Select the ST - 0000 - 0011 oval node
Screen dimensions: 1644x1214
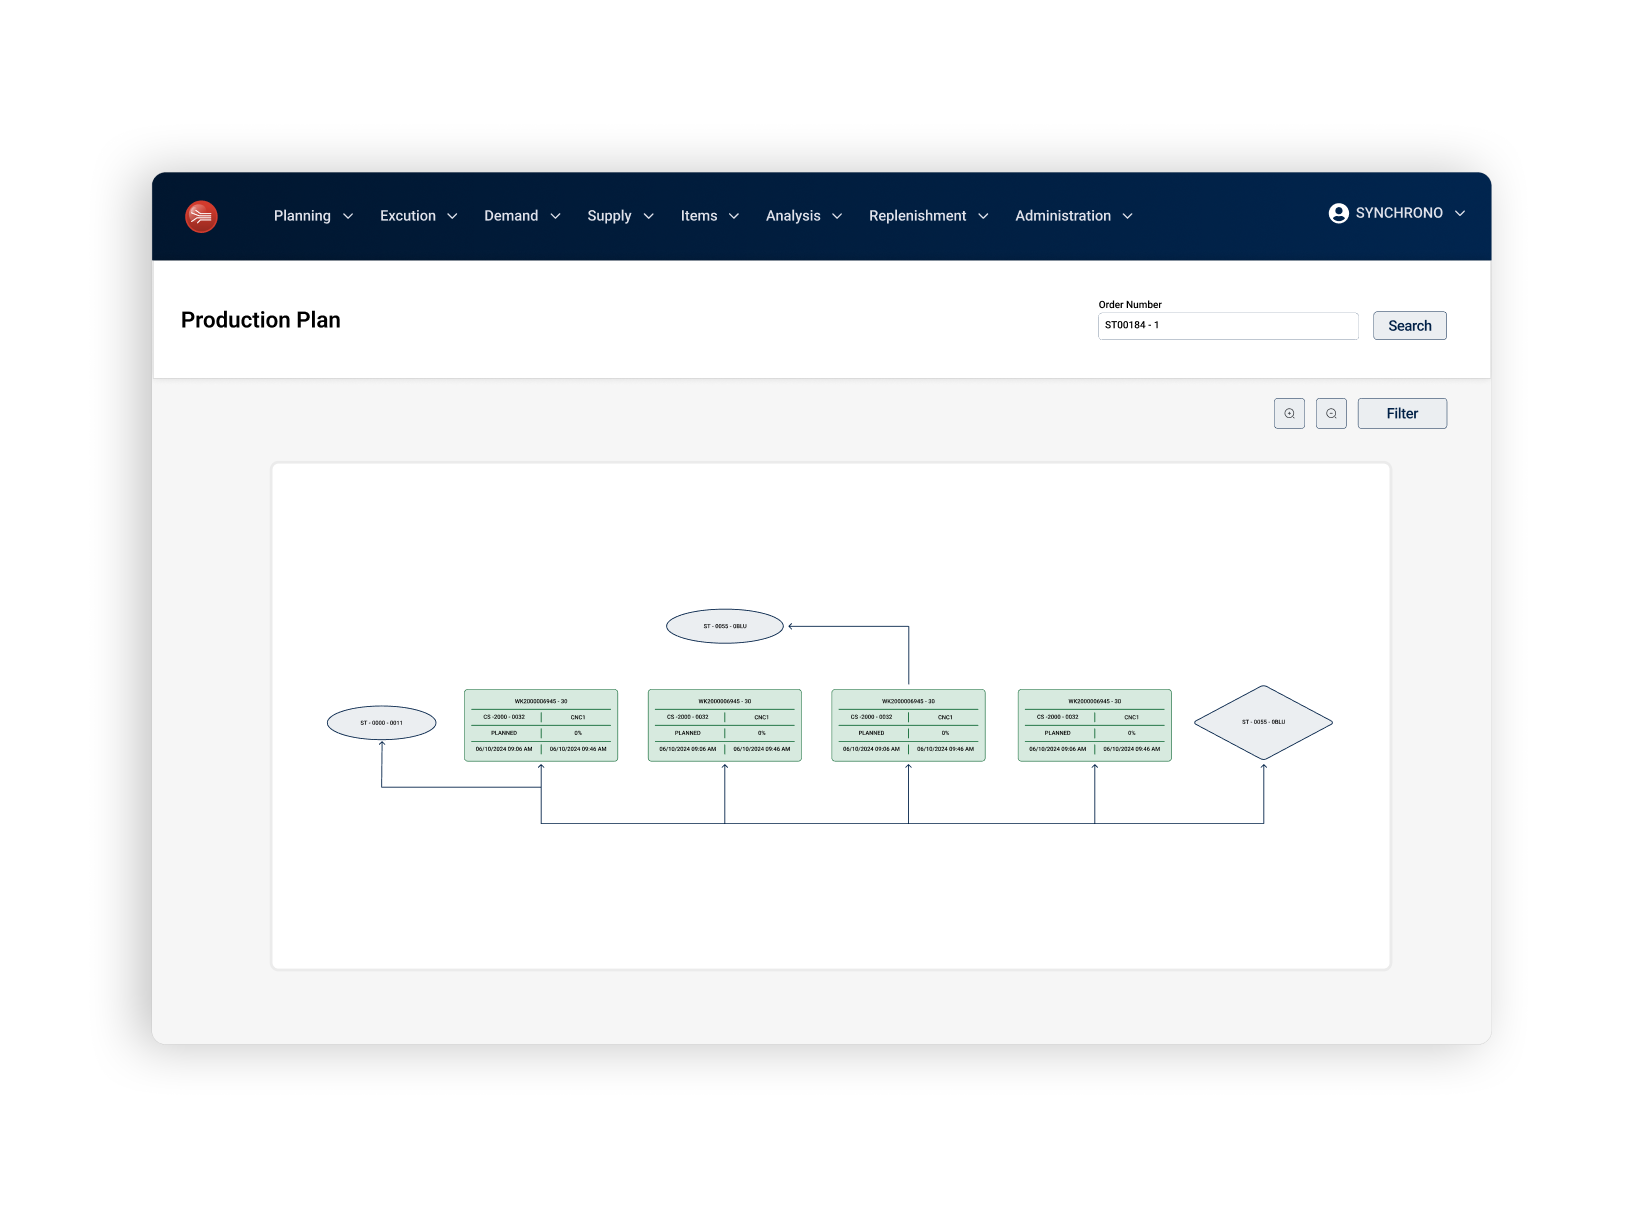[x=382, y=723]
